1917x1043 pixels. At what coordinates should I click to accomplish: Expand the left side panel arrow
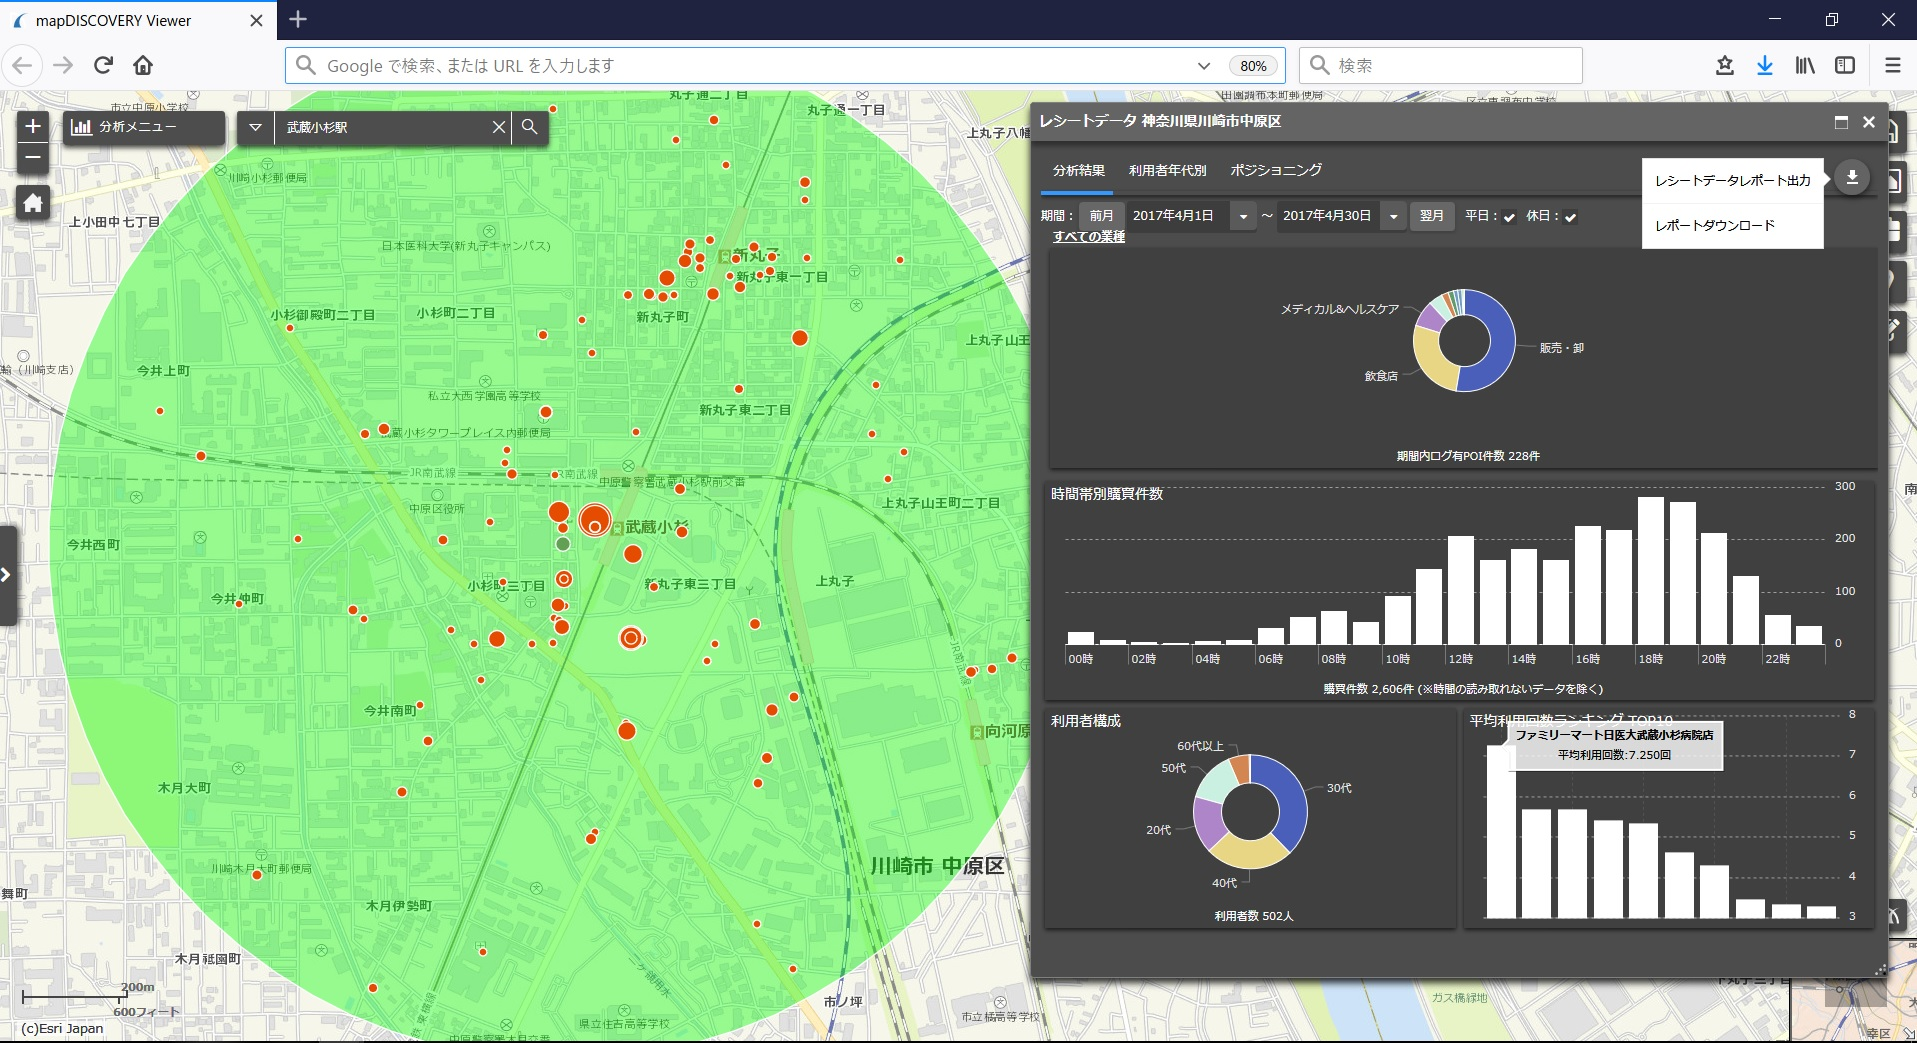point(6,575)
